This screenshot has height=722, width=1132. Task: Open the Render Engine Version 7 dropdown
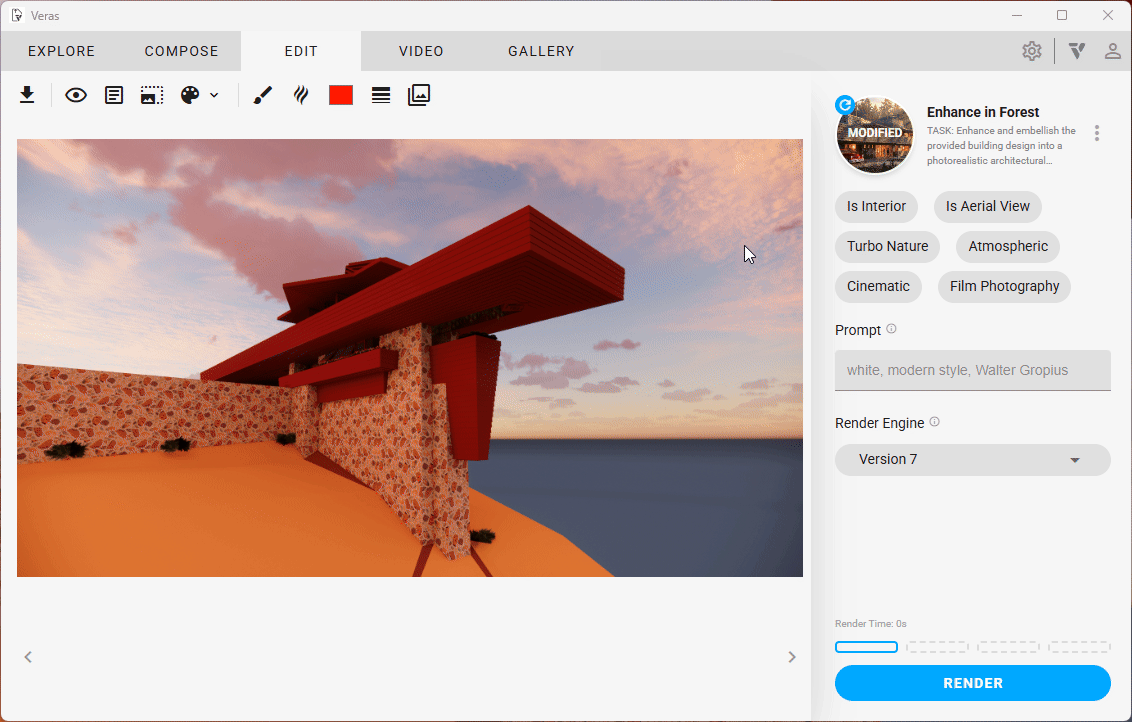click(972, 460)
